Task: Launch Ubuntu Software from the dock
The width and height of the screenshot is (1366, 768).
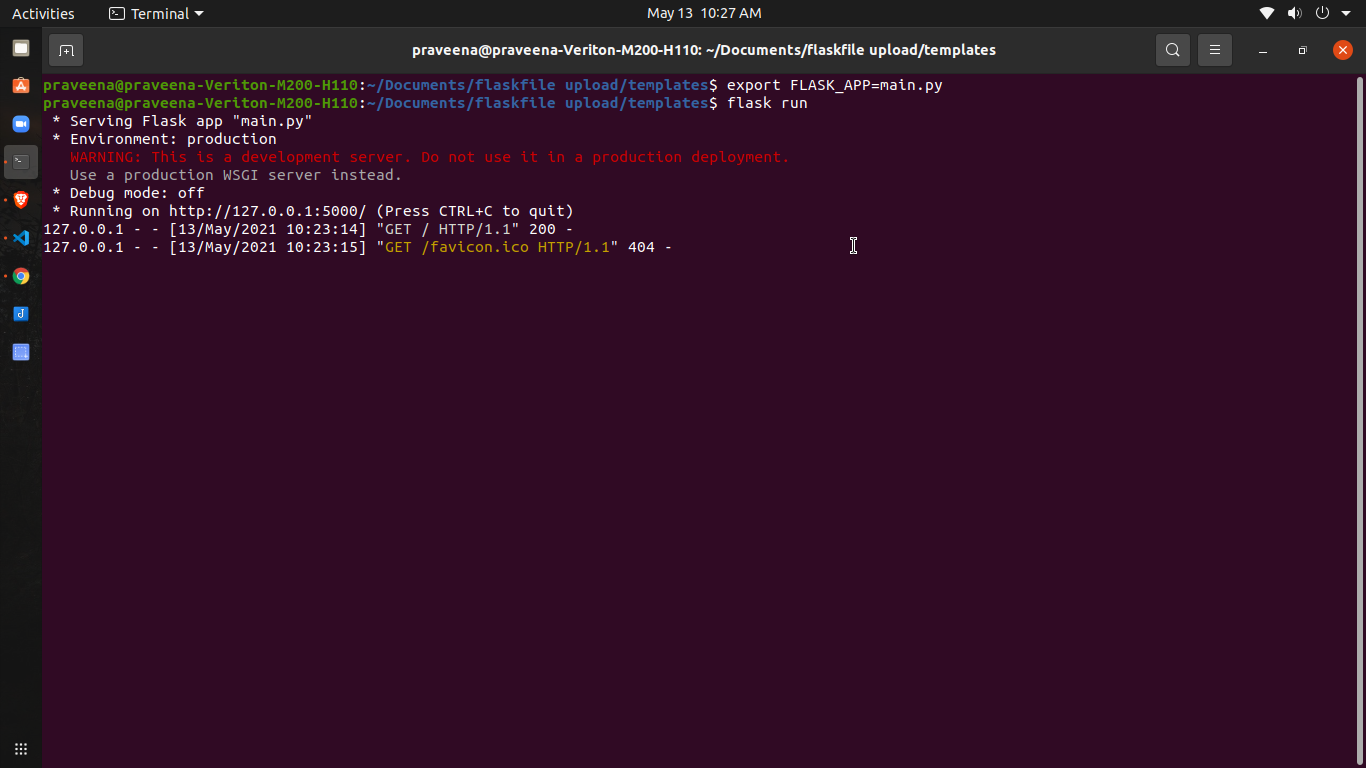Action: 21,86
